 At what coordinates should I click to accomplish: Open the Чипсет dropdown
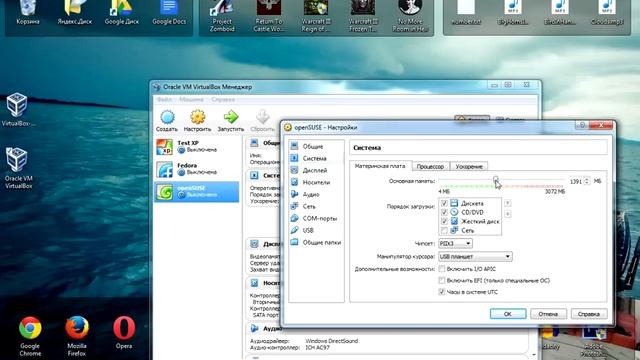(455, 243)
